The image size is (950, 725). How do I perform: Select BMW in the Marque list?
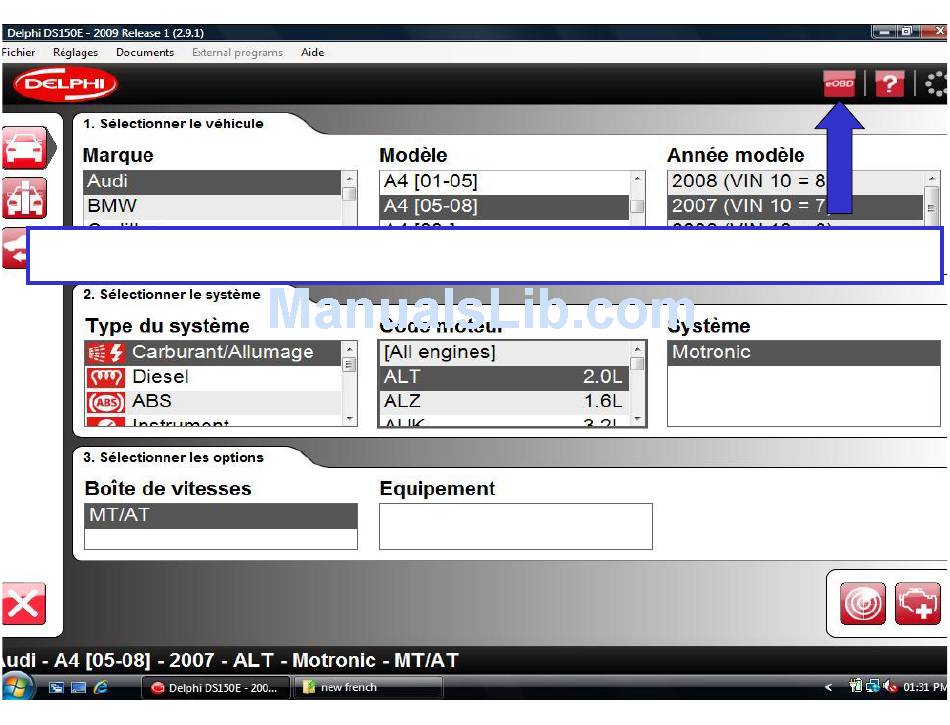pyautogui.click(x=213, y=206)
